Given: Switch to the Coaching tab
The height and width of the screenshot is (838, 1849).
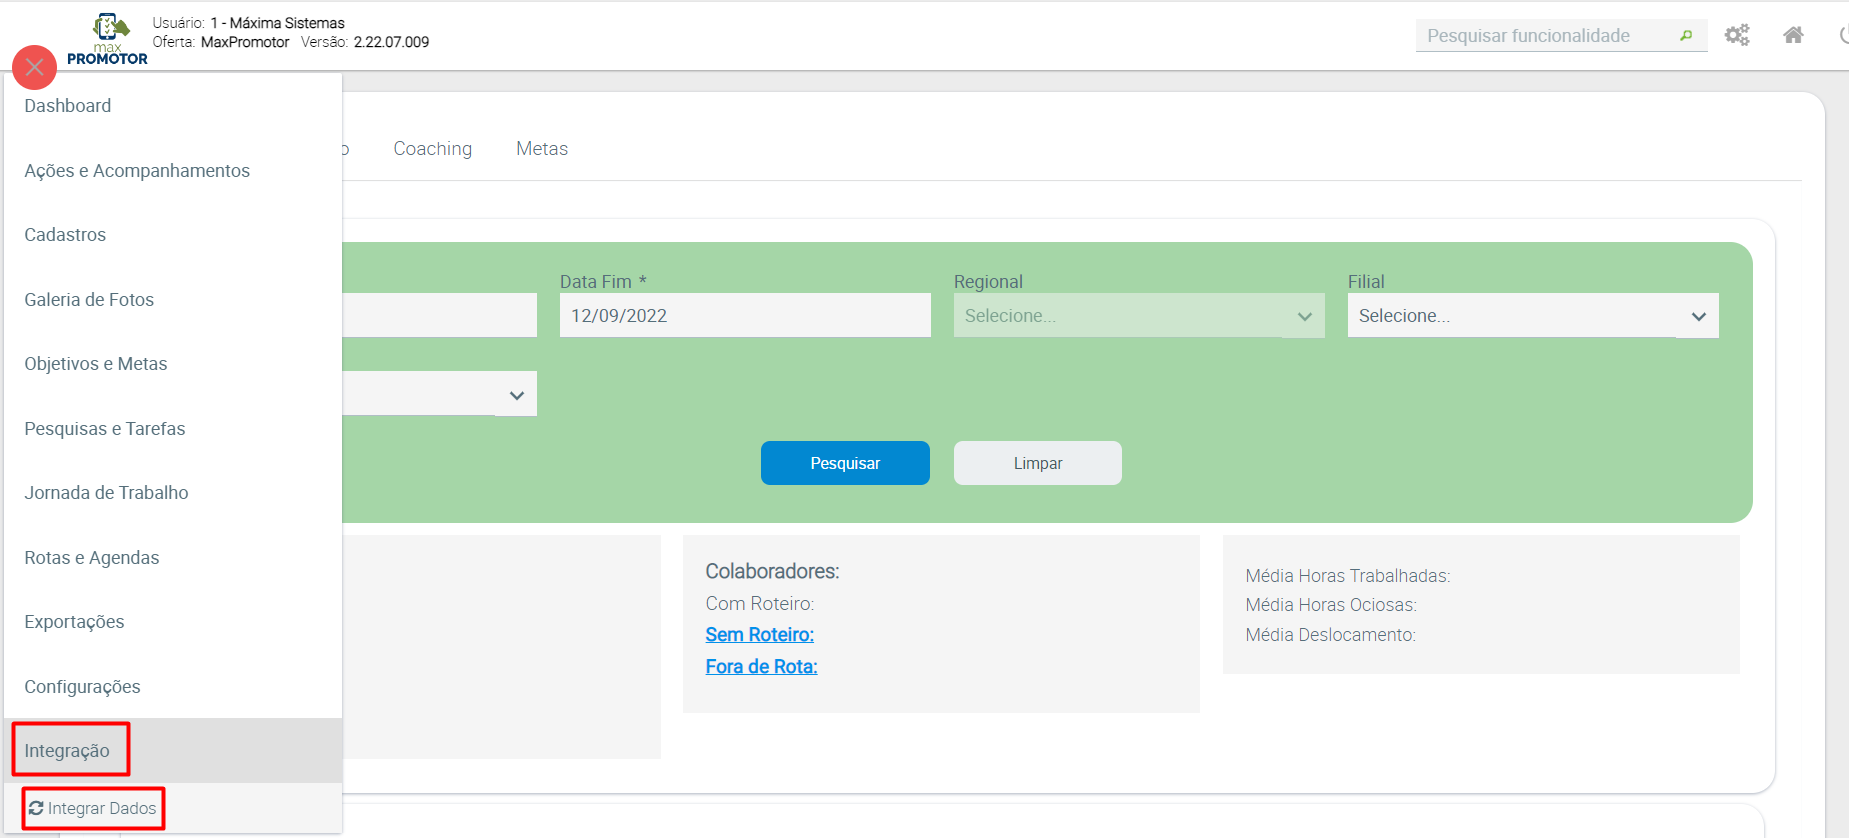Looking at the screenshot, I should coord(432,149).
